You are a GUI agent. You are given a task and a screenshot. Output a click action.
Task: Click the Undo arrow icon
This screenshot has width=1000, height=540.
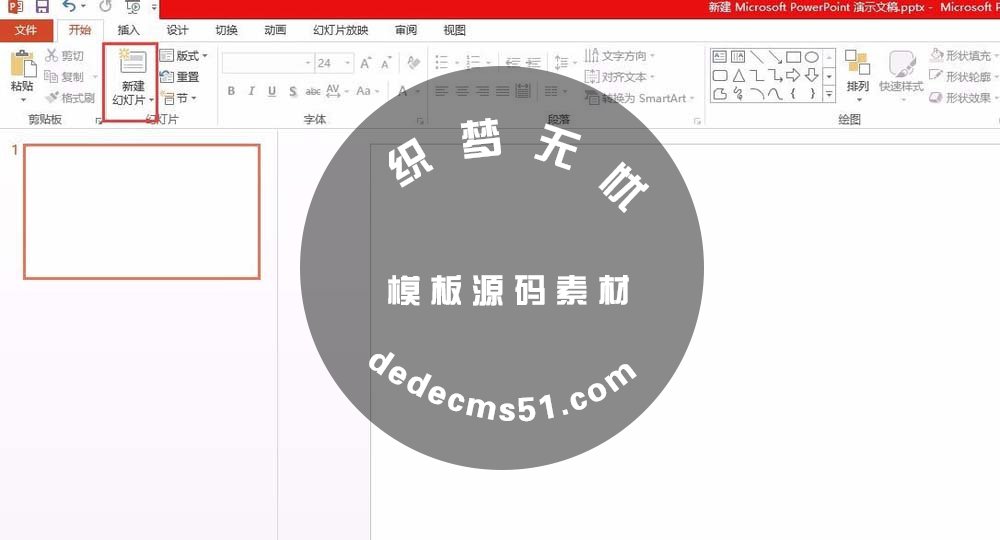[69, 6]
